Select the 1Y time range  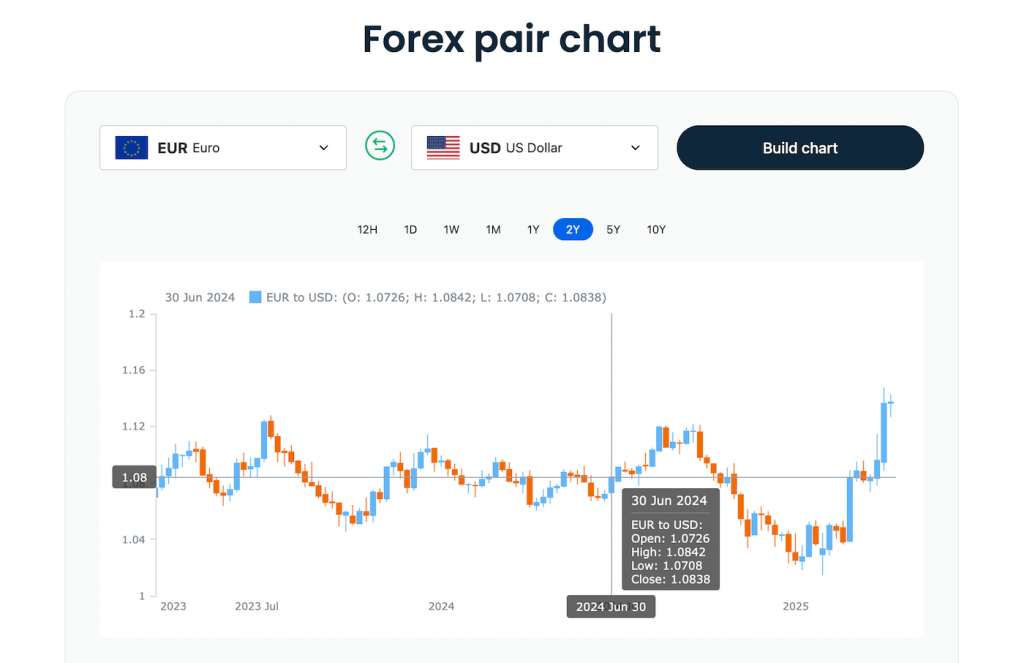coord(532,229)
